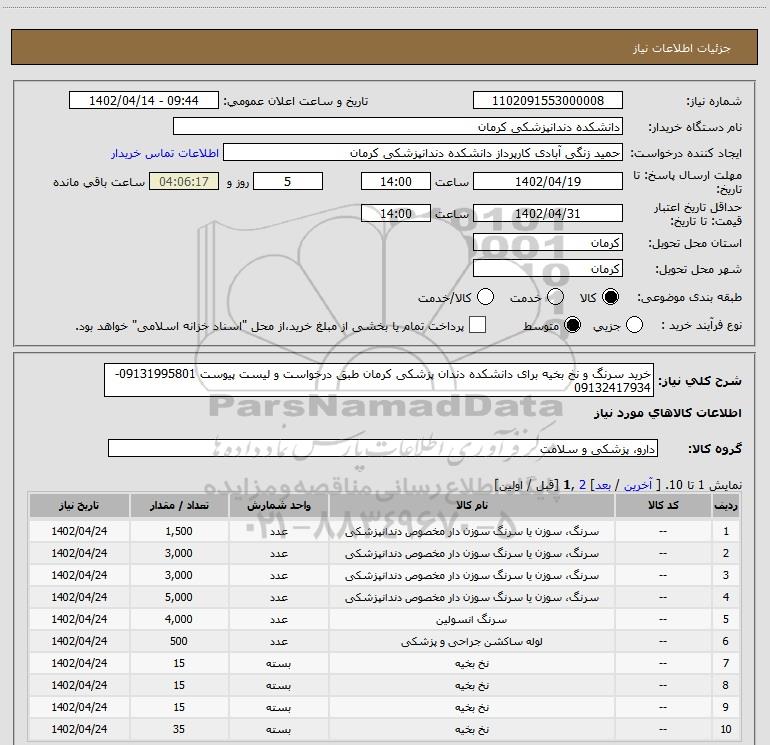
Task: Click the شرح کلی نیاز description box
Action: tap(379, 381)
